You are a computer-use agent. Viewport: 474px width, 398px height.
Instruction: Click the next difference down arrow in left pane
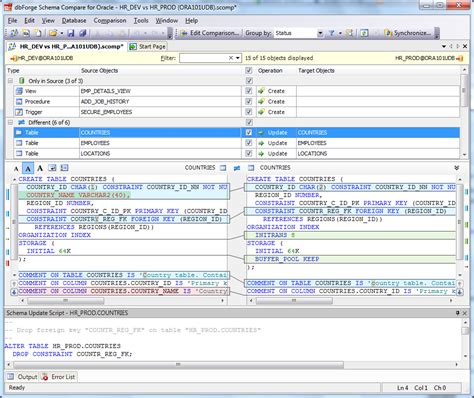pos(14,292)
